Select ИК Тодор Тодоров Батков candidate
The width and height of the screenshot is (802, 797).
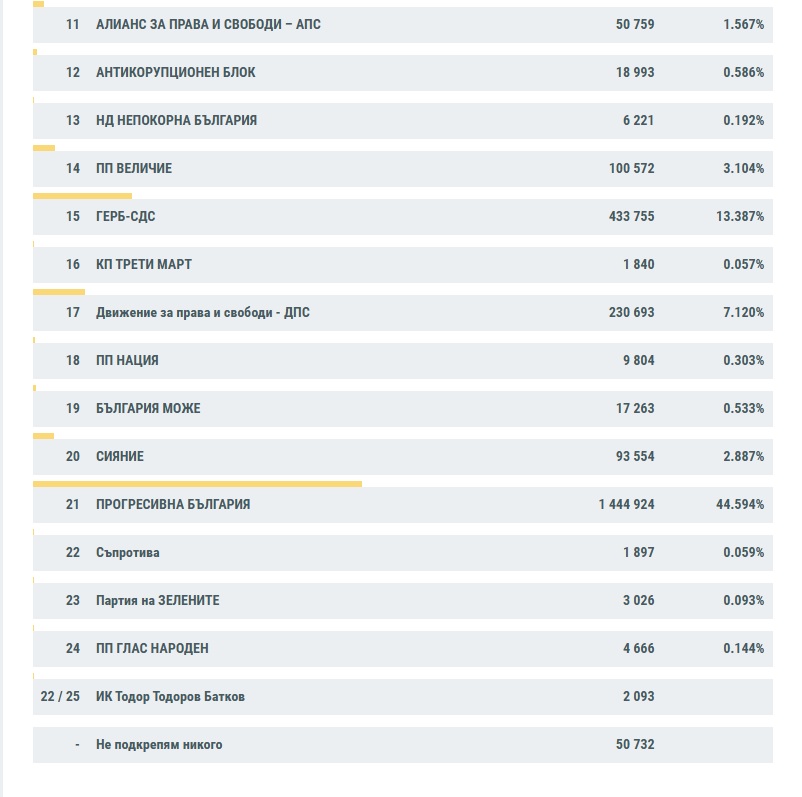pos(170,697)
